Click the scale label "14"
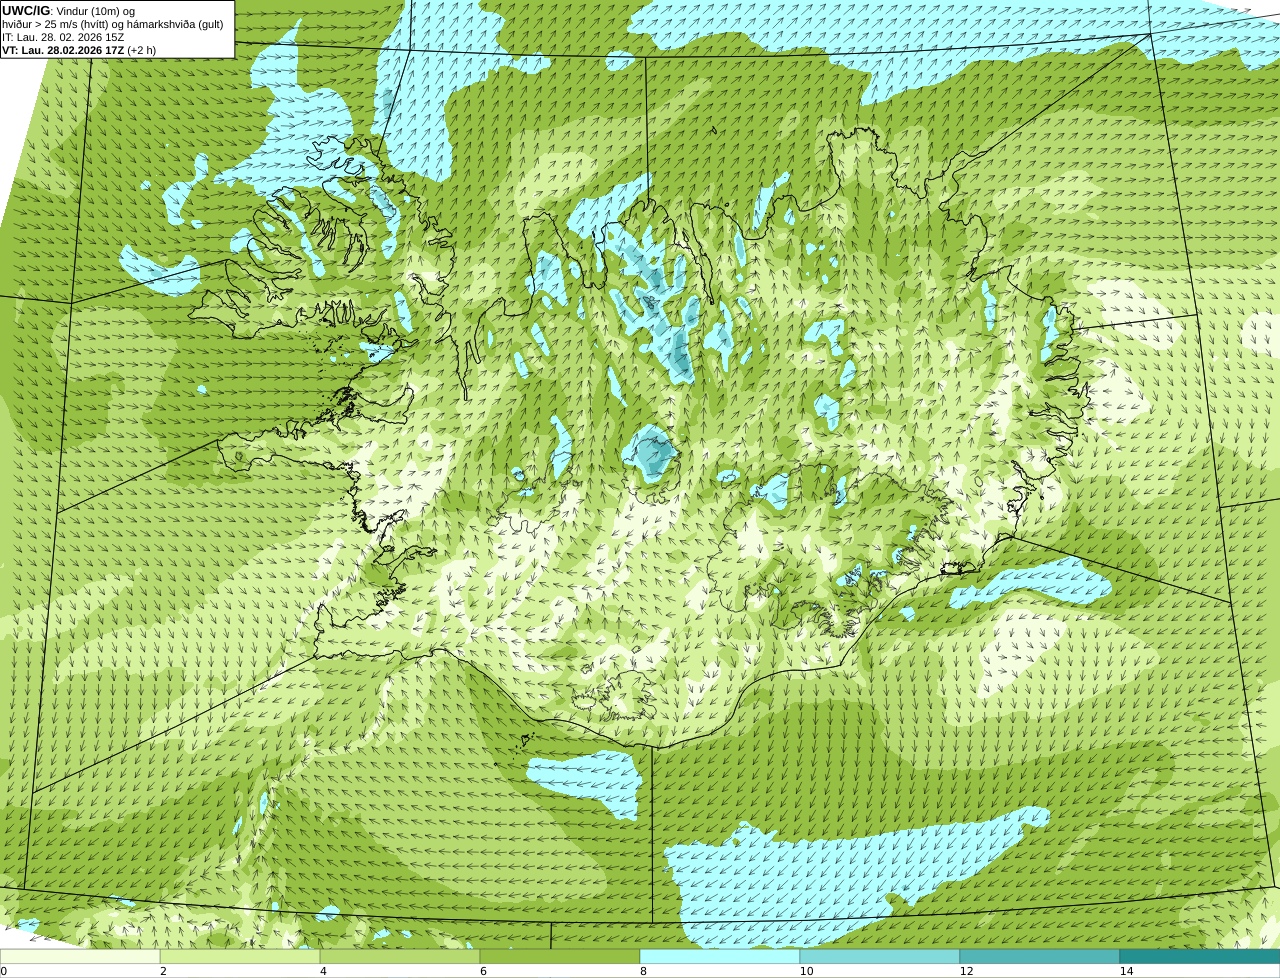Screen dimensions: 1280x978 point(1126,971)
